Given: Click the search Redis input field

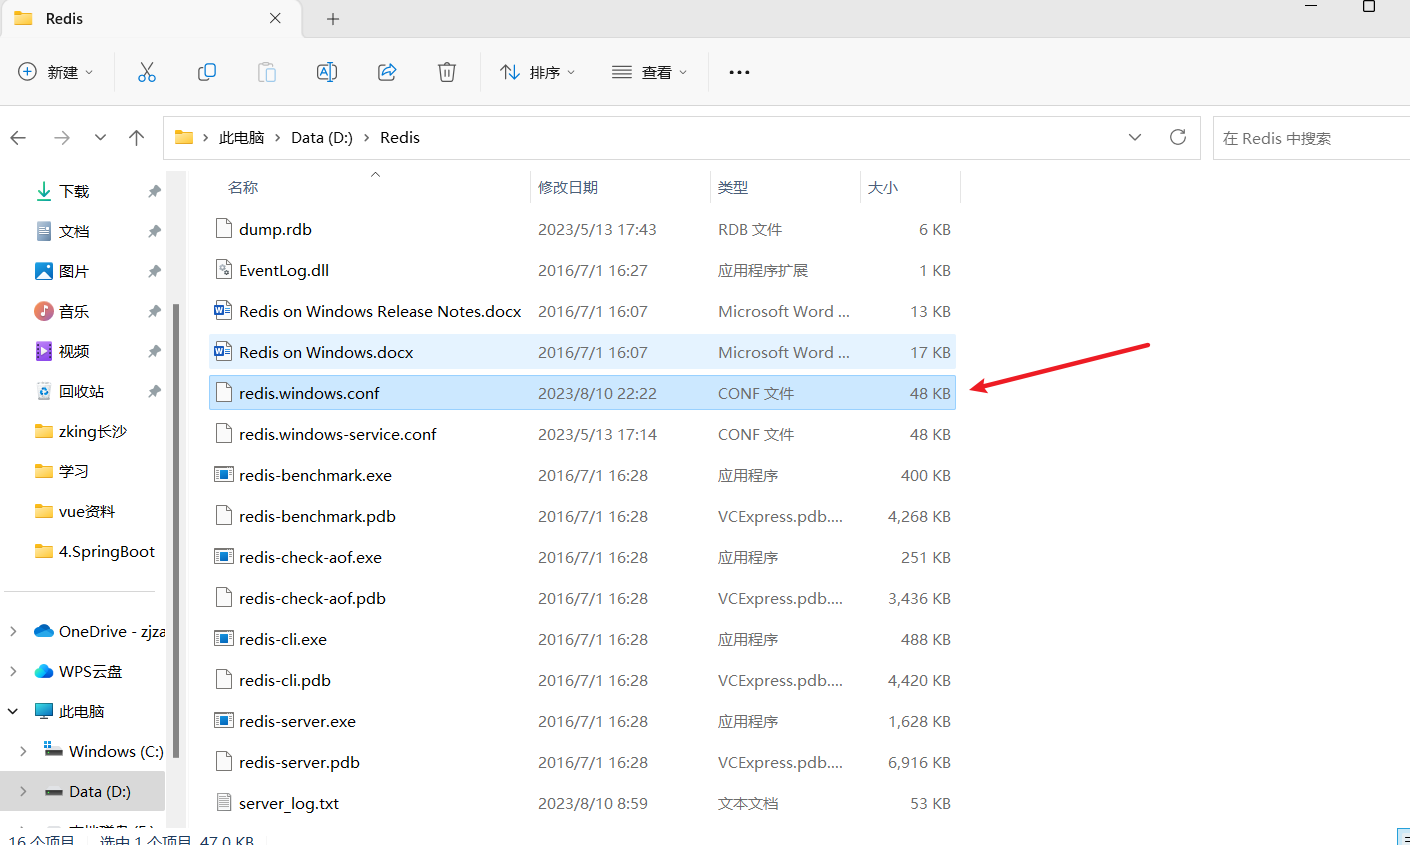Looking at the screenshot, I should point(1311,138).
